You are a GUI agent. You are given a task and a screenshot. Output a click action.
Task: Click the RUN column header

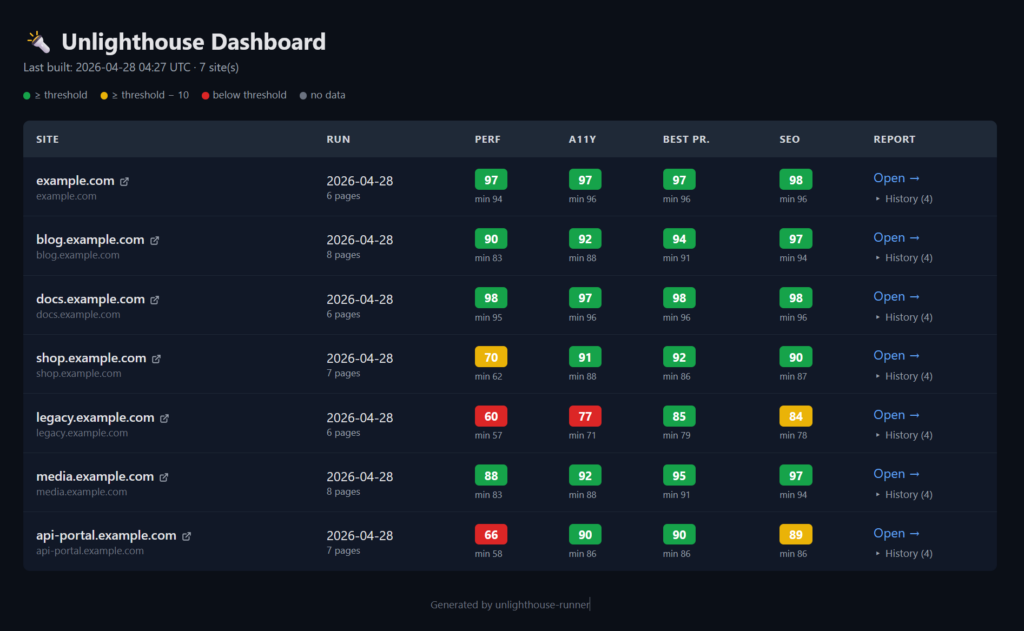point(338,139)
